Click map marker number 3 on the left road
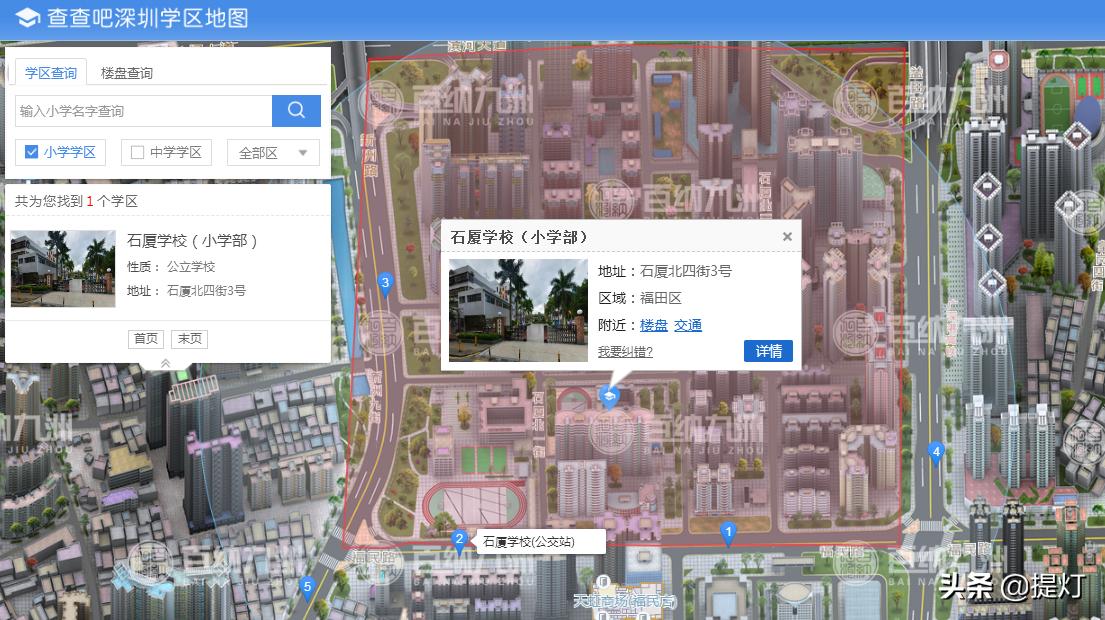1105x620 pixels. [x=386, y=283]
